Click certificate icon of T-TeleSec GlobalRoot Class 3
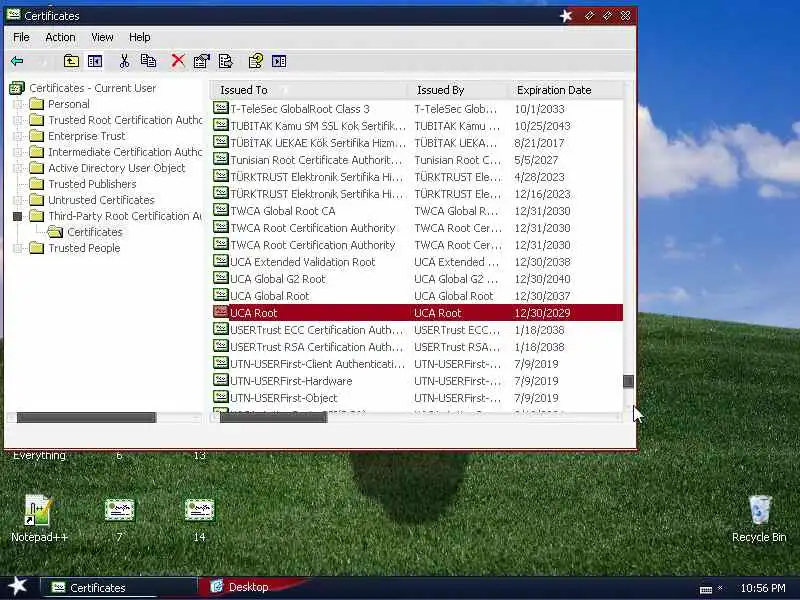The image size is (800, 600). 220,108
